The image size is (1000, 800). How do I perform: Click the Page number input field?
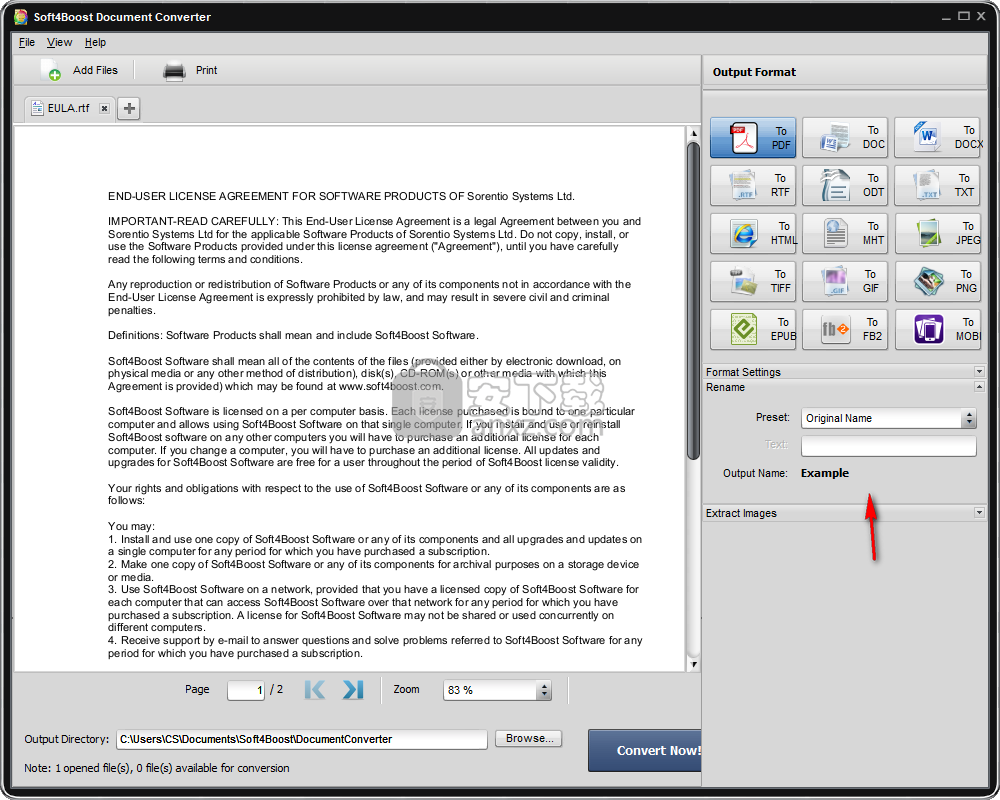[246, 690]
